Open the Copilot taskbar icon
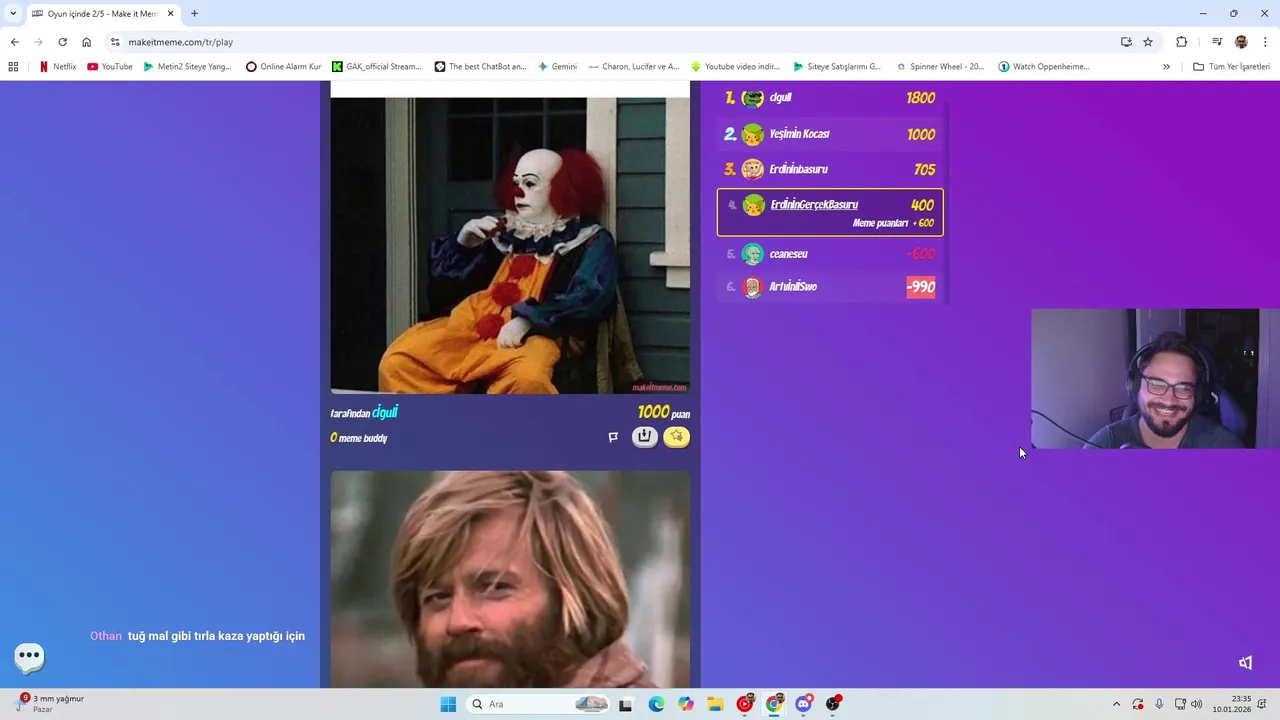Screen dimensions: 1280x720 pos(685,704)
